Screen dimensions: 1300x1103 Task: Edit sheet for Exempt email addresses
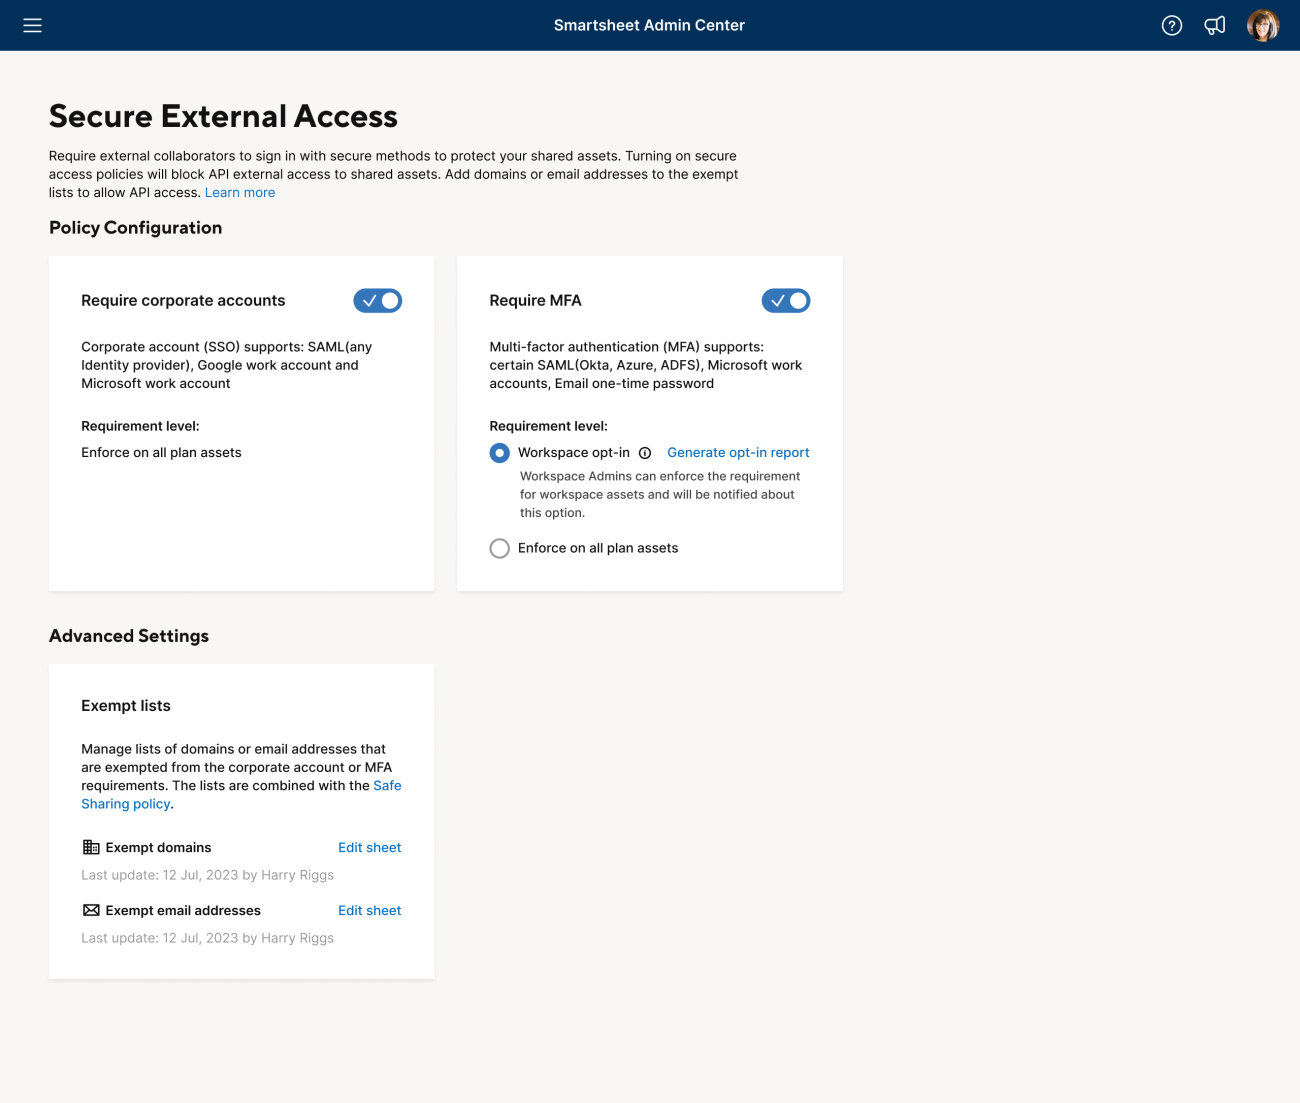369,910
